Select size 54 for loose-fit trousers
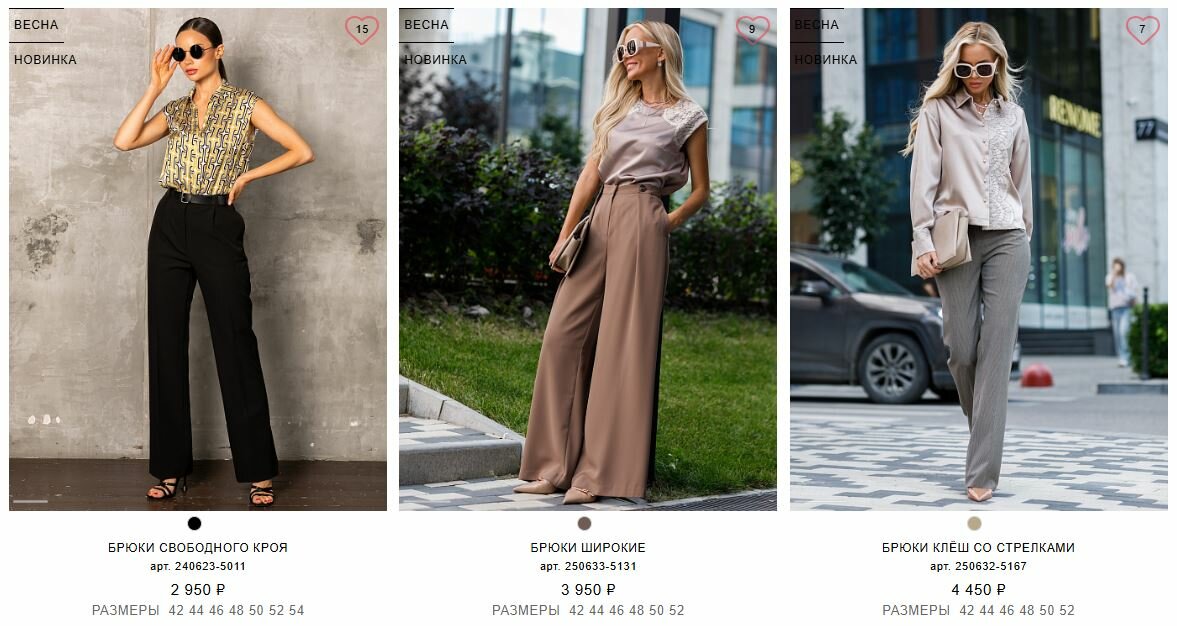Image resolution: width=1177 pixels, height=626 pixels. (x=297, y=610)
